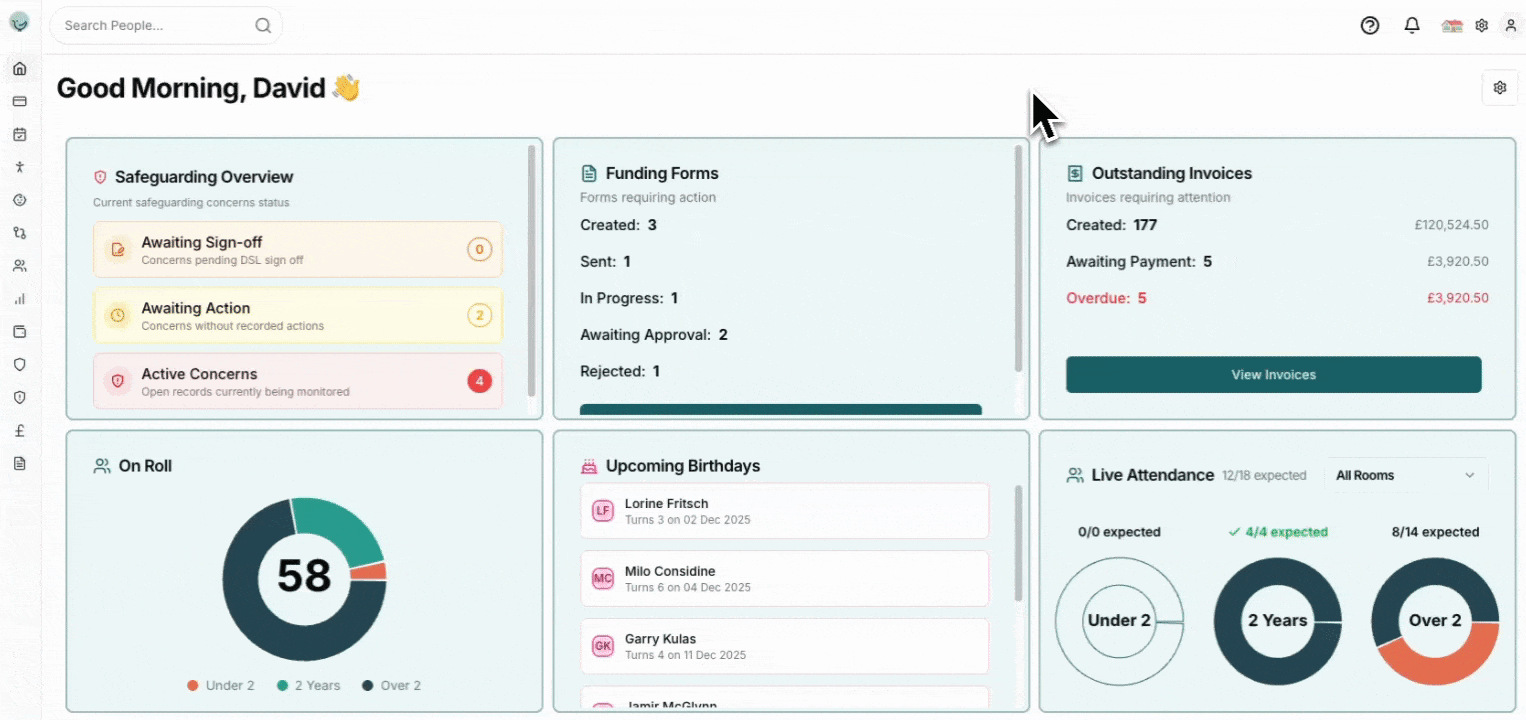Viewport: 1526px width, 720px height.
Task: Click the Over 2 attendance donut
Action: 1435,621
